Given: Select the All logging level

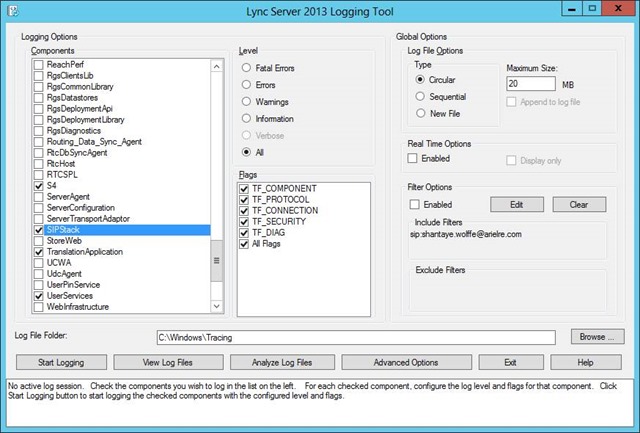Looking at the screenshot, I should pos(246,152).
